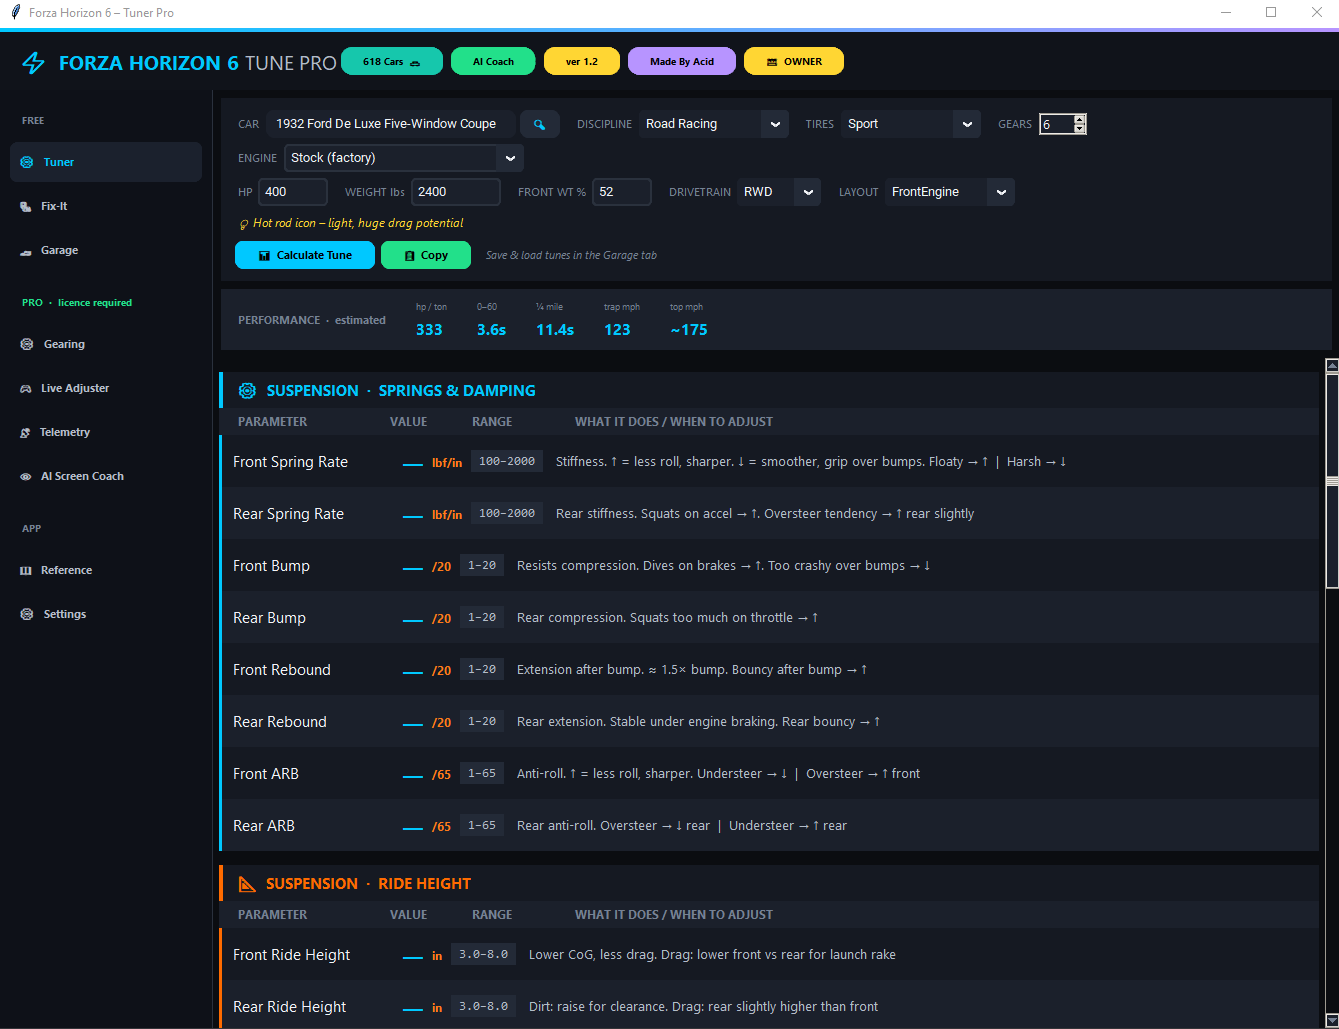Click the hp / ton value 333
Viewport: 1339px width, 1029px height.
(429, 330)
